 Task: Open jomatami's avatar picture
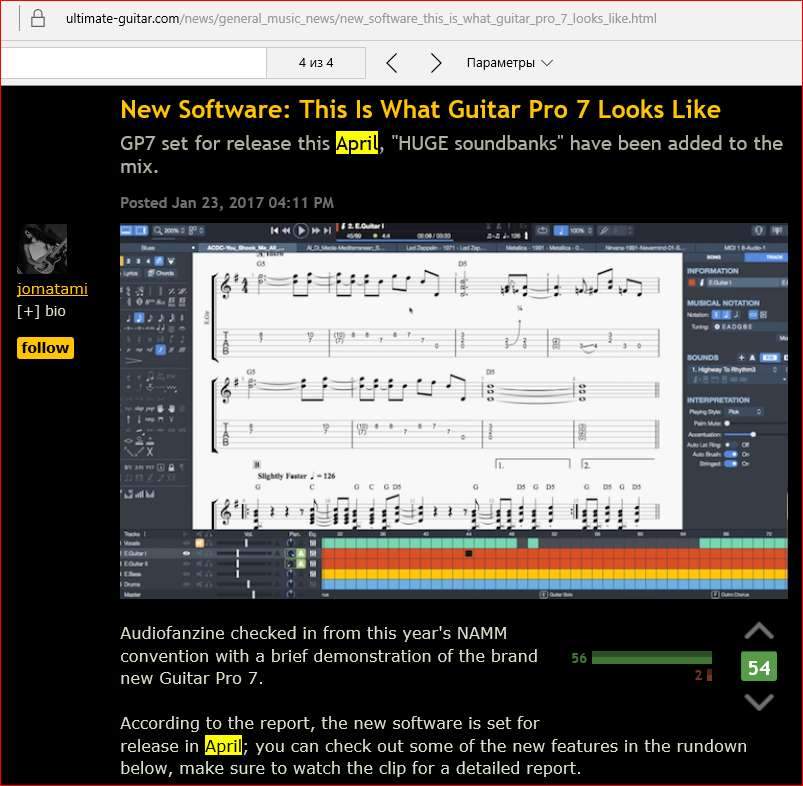pyautogui.click(x=42, y=249)
